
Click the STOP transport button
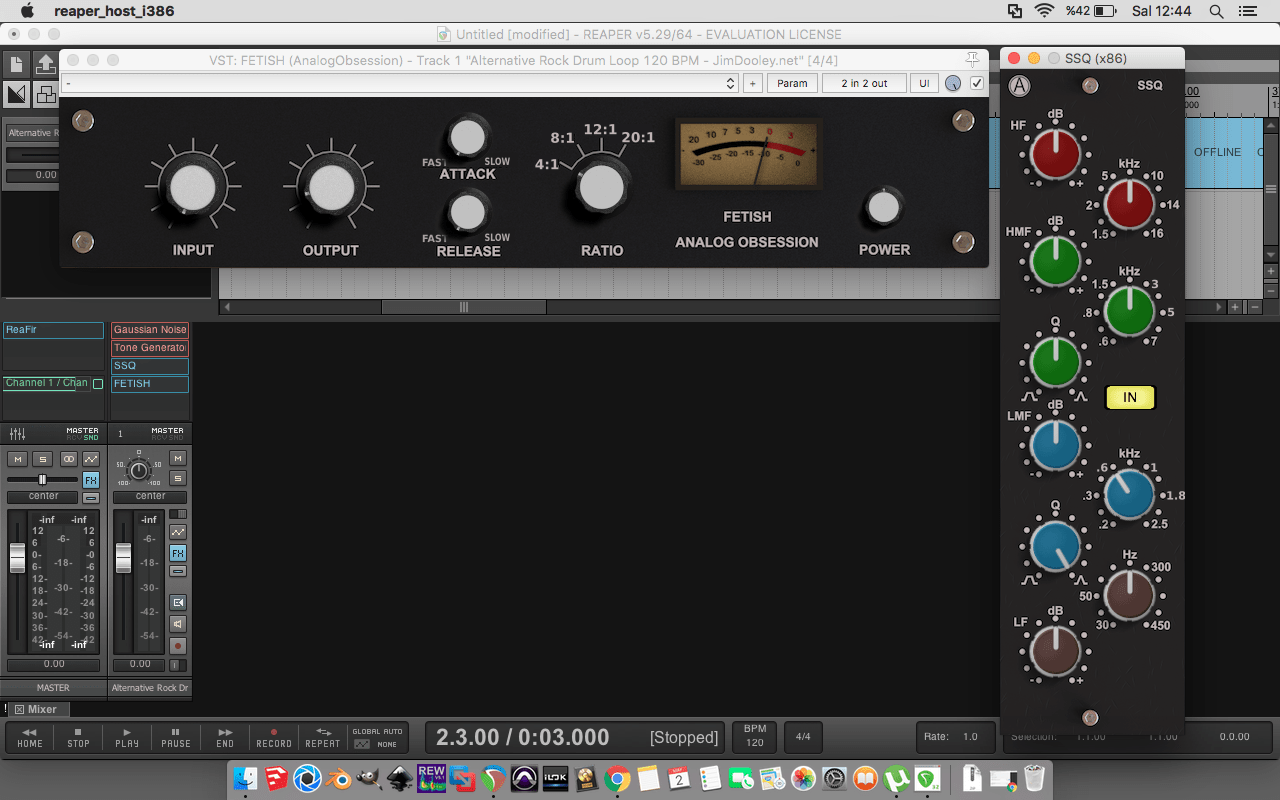tap(78, 737)
